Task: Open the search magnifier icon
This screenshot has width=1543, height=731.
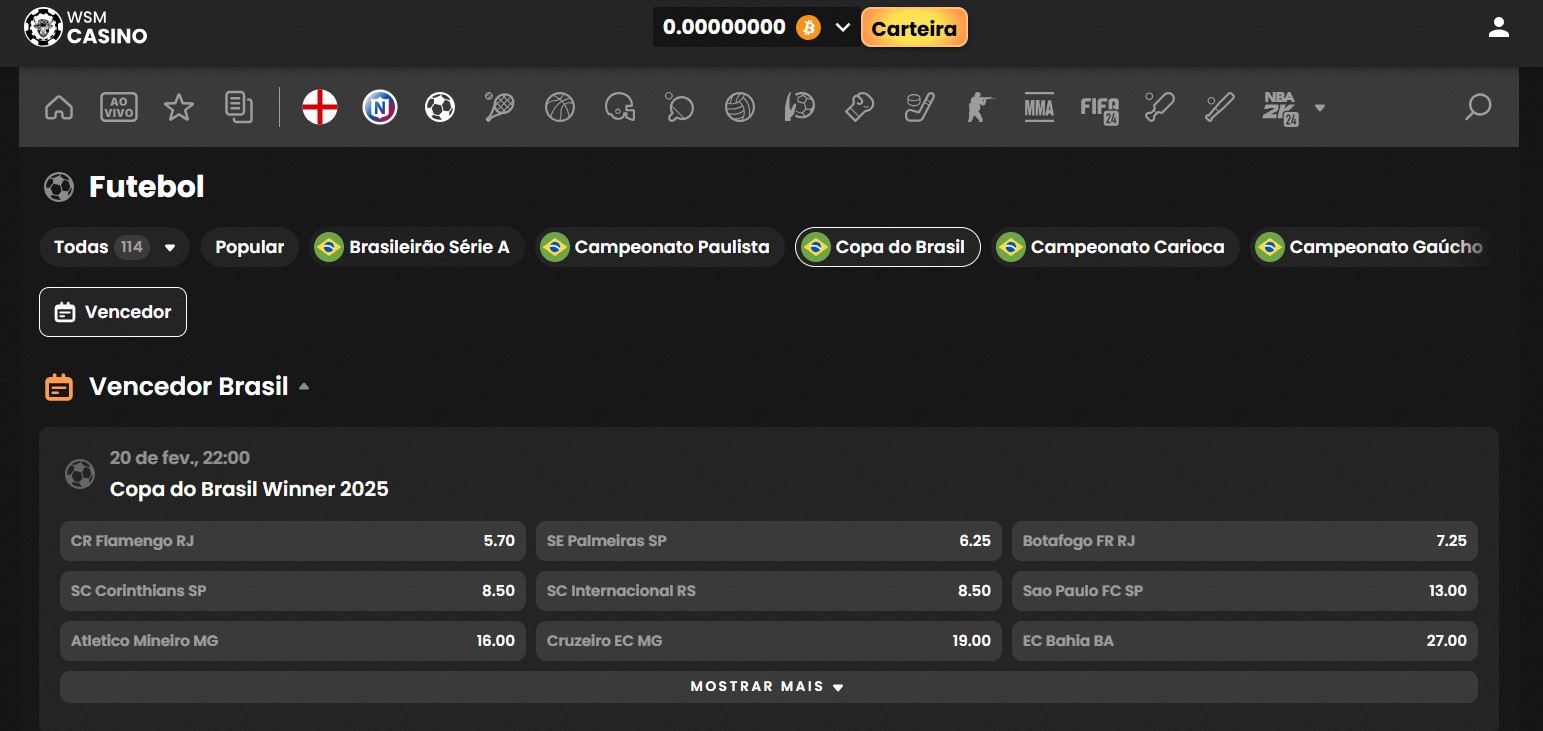Action: (1478, 107)
